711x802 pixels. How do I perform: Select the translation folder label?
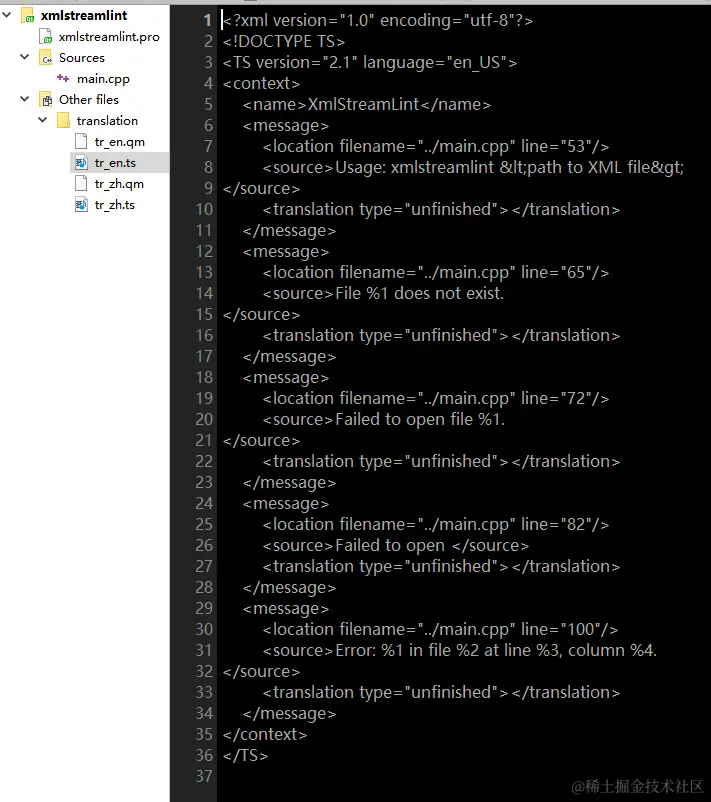[107, 121]
